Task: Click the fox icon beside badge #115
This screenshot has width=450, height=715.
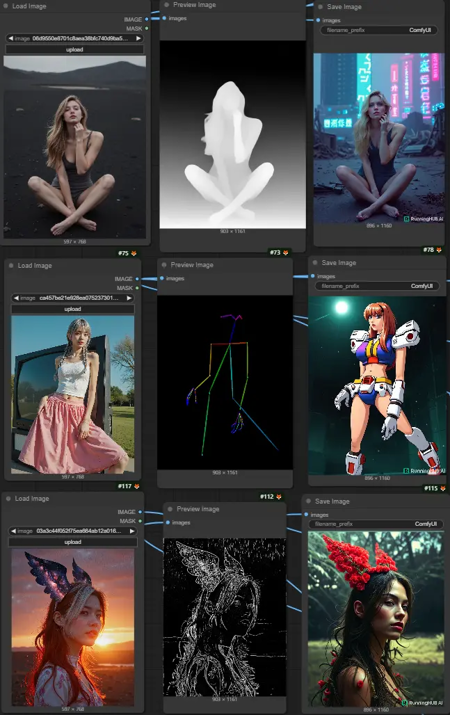Action: 442,488
